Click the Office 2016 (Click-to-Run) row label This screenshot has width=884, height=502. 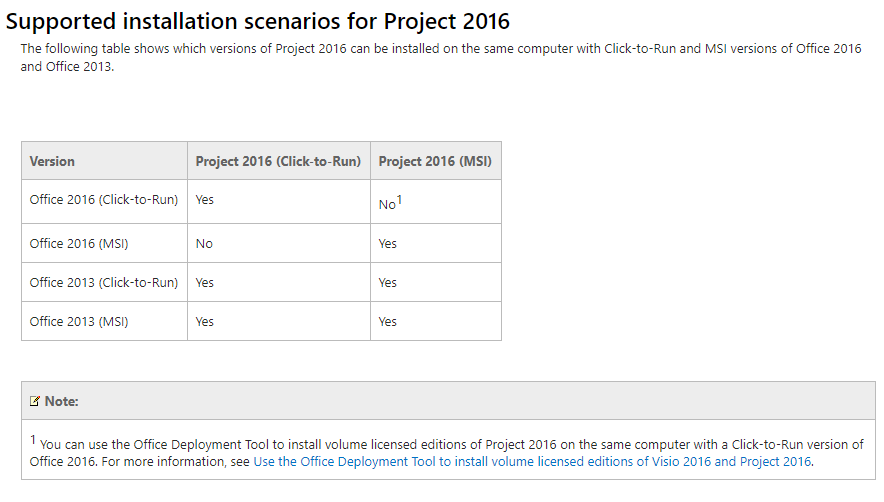click(x=104, y=200)
